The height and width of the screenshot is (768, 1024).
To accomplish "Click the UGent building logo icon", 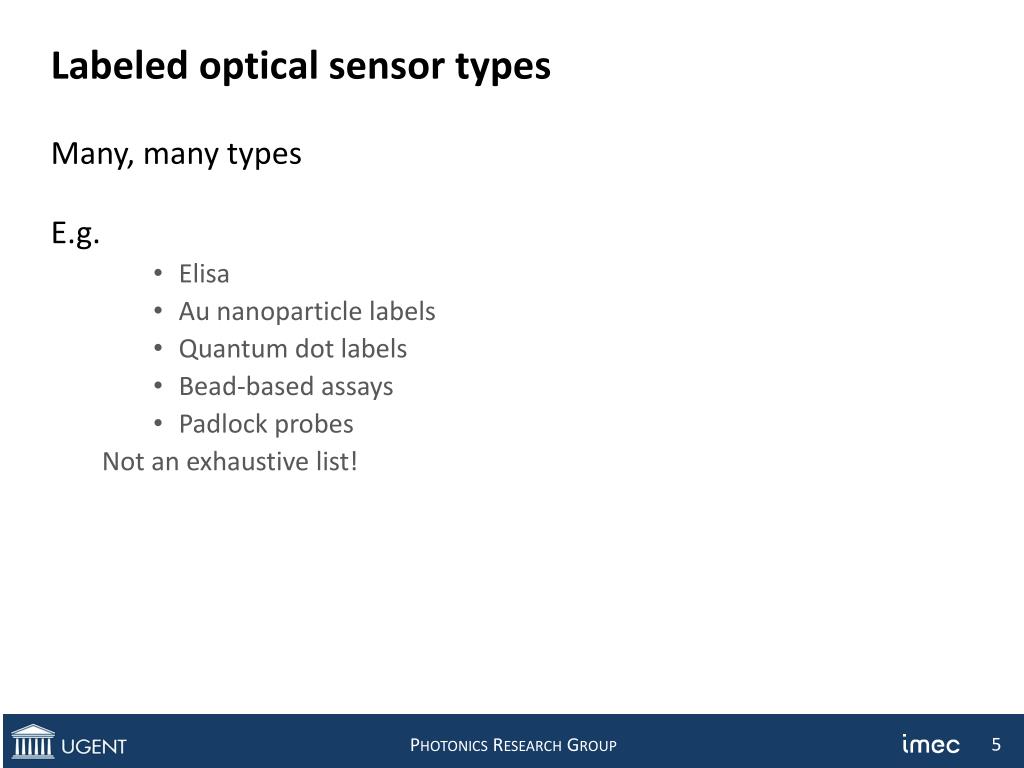I will [x=33, y=741].
